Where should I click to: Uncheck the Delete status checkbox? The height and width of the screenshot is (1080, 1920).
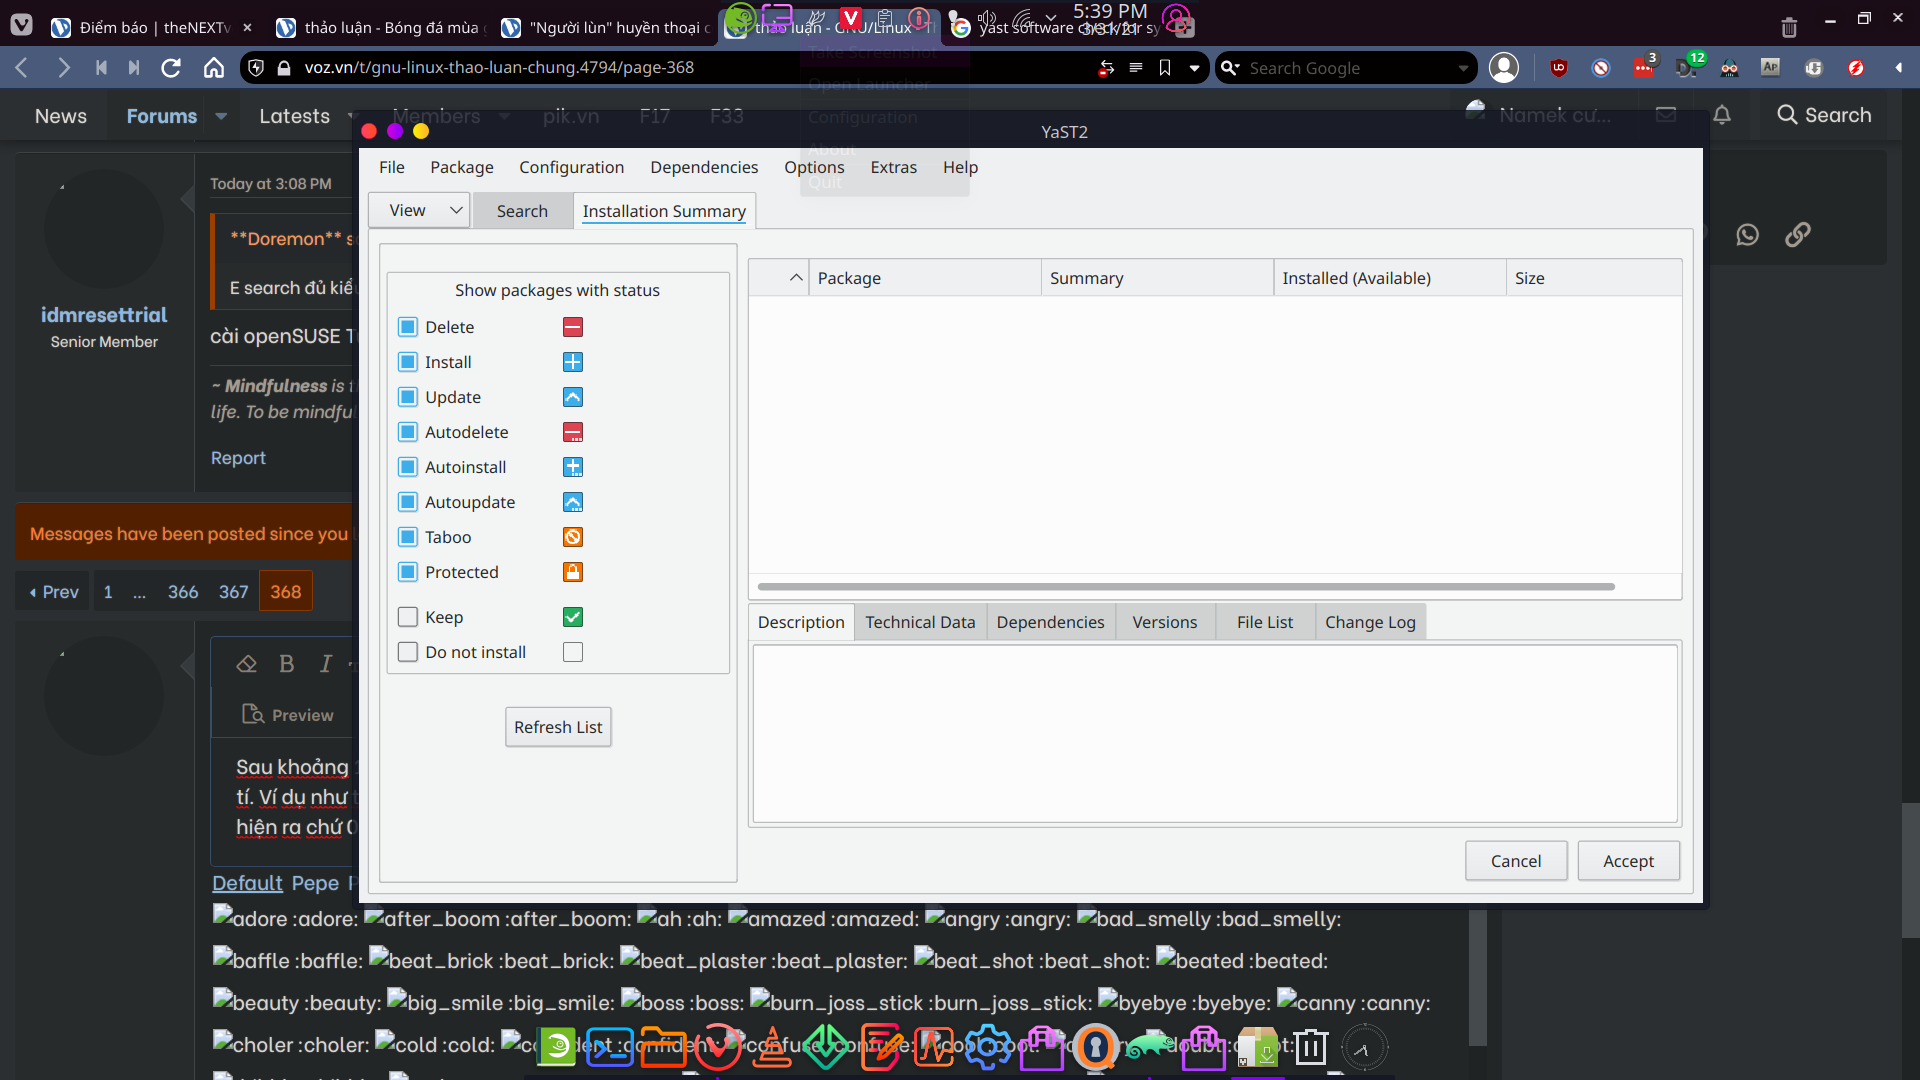[x=408, y=327]
